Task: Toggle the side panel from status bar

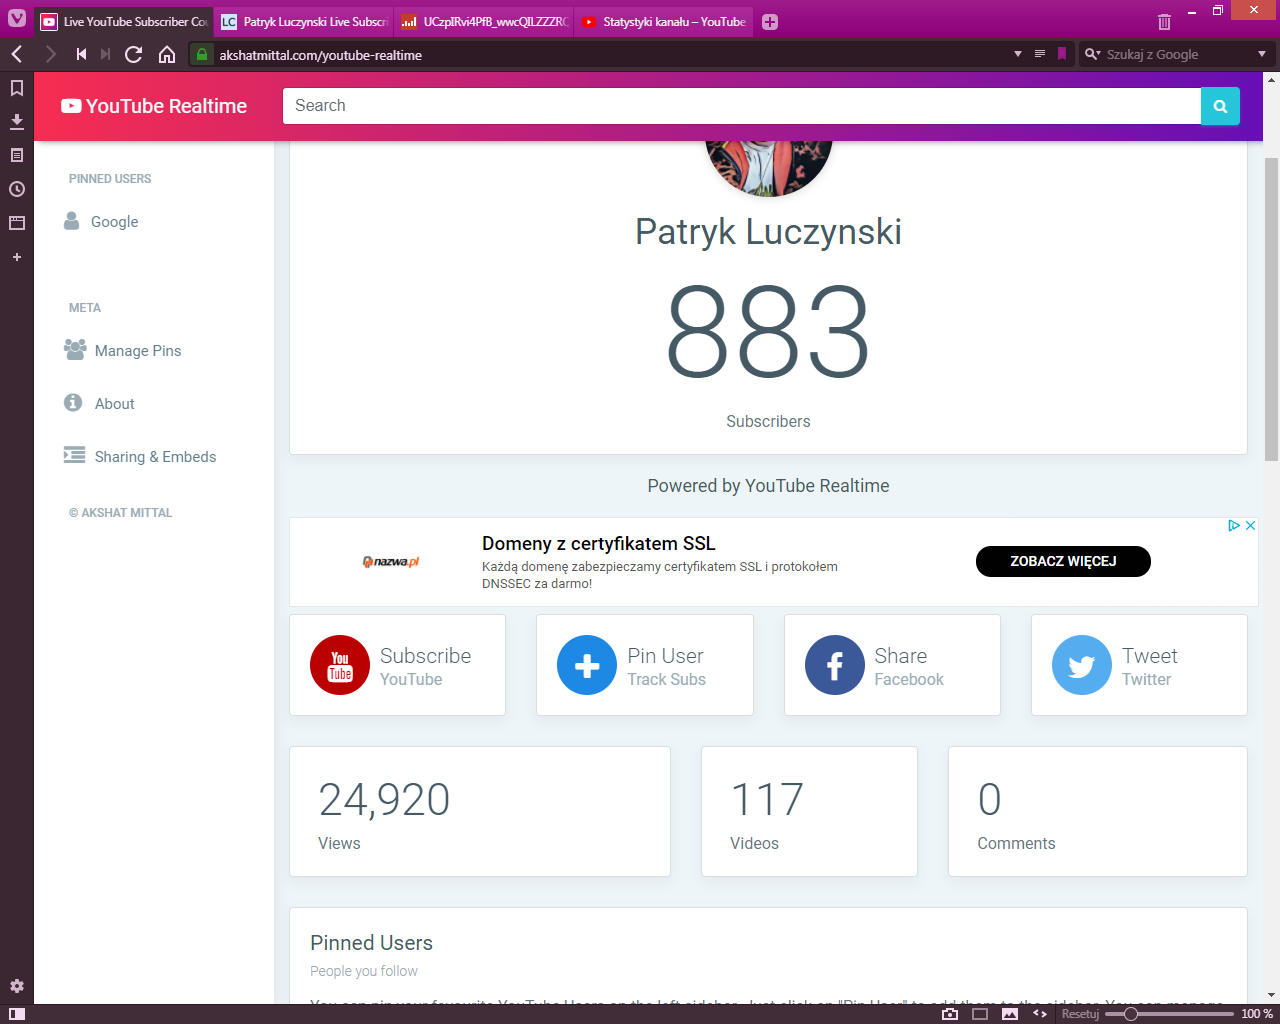Action: pos(17,1014)
